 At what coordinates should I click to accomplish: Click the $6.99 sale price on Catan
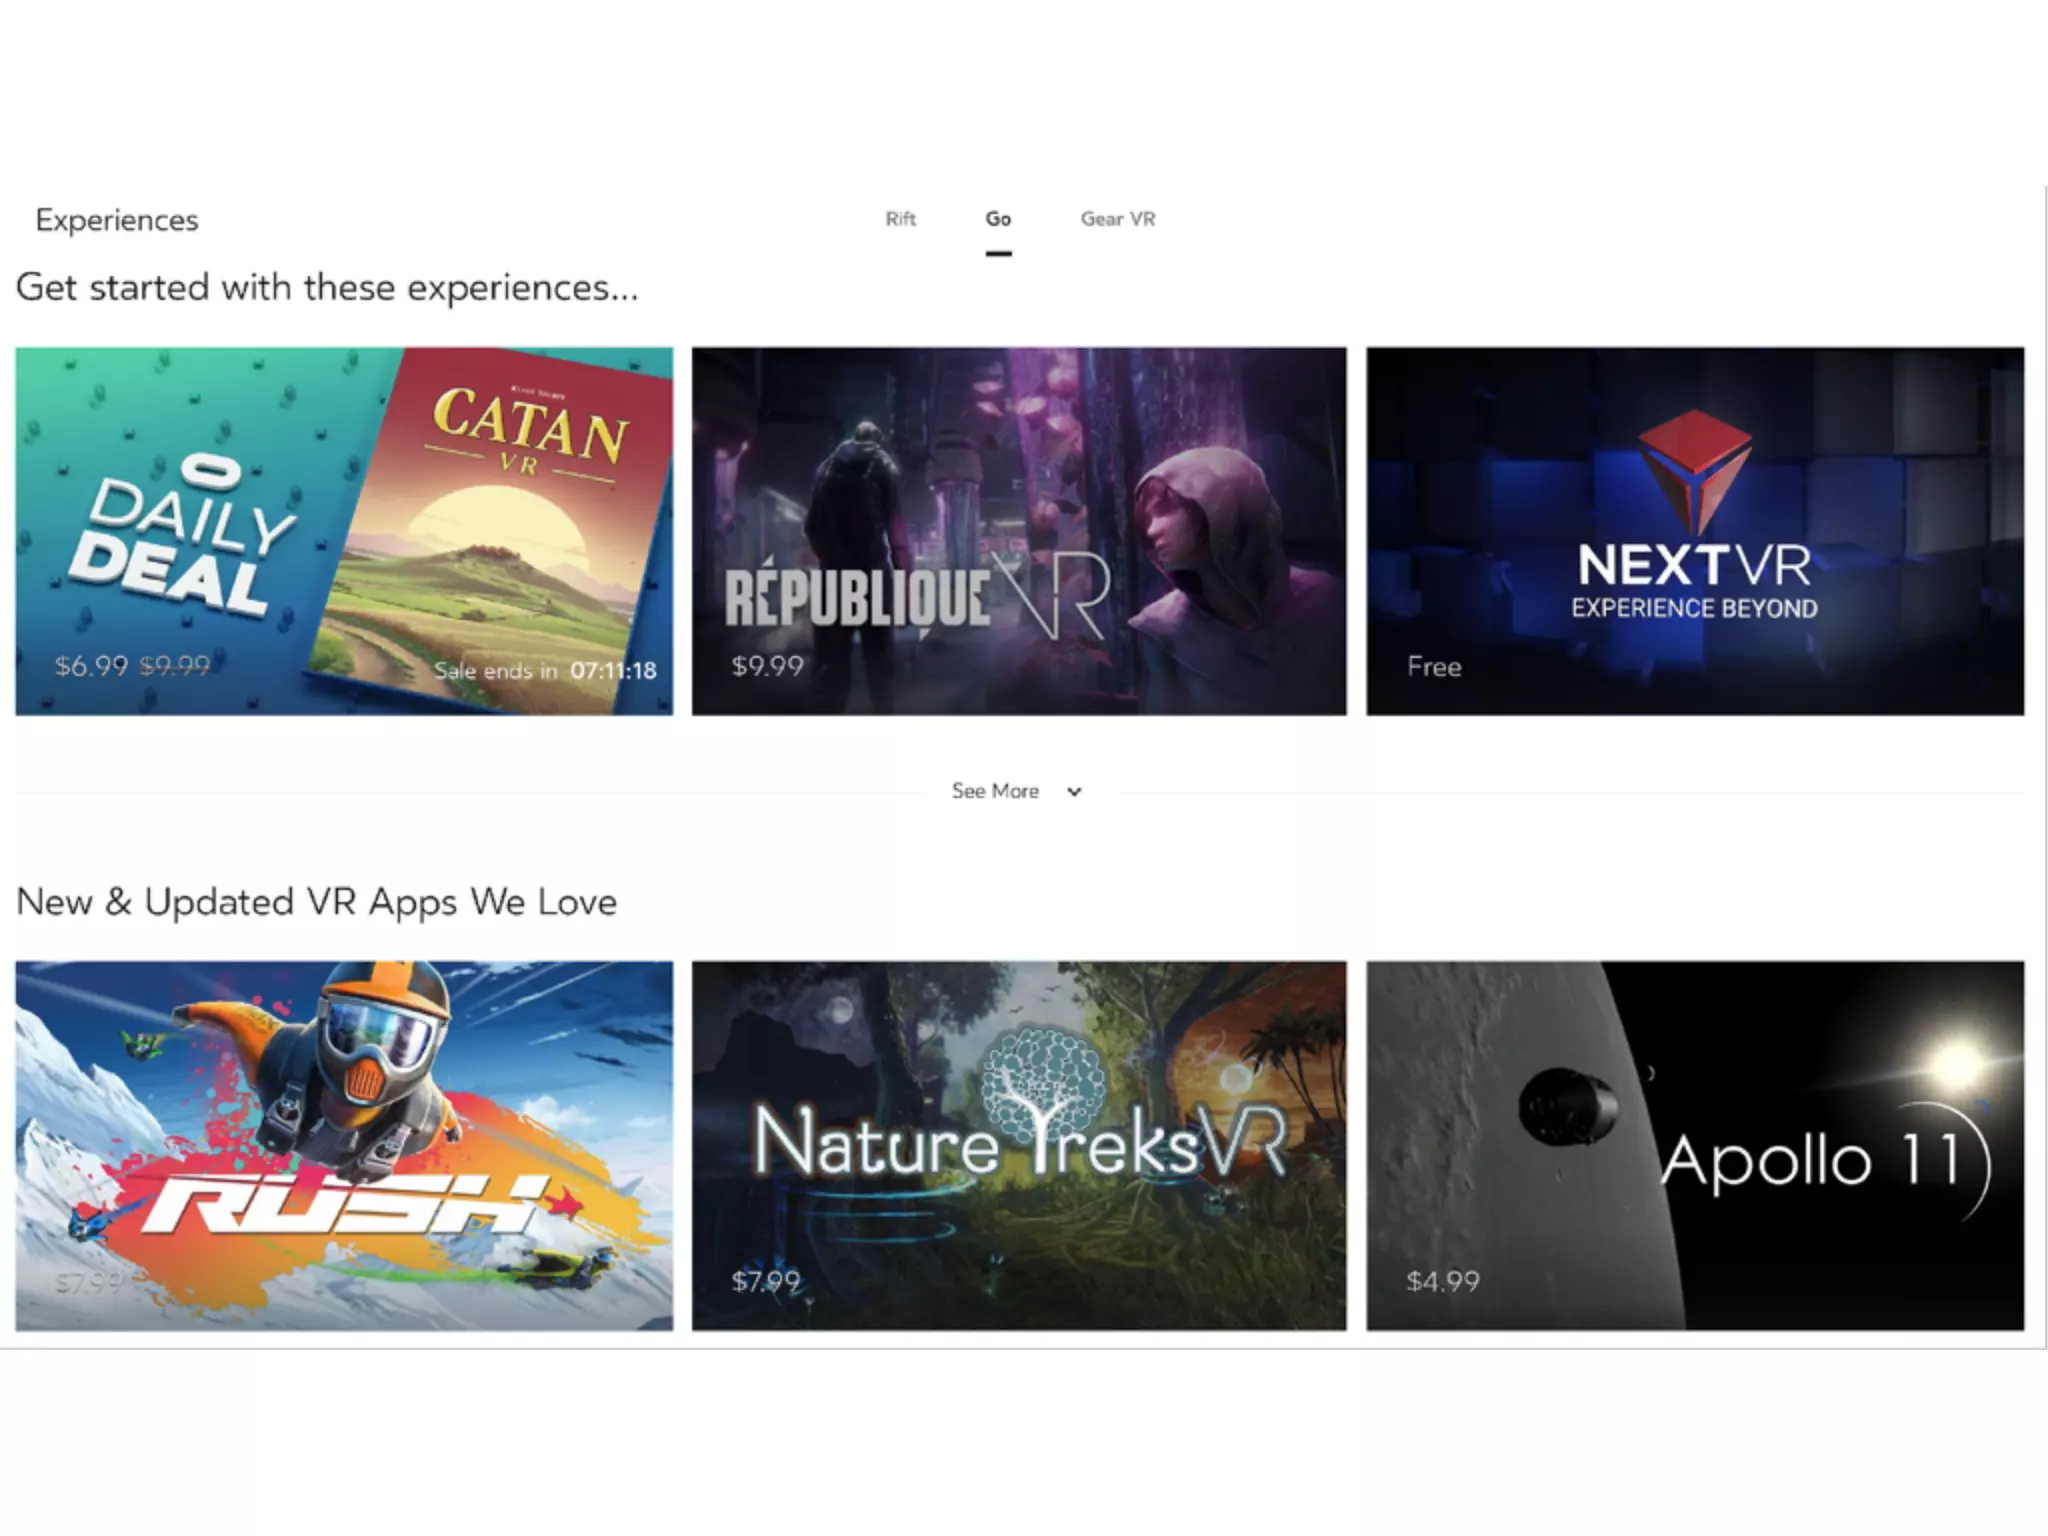(91, 666)
